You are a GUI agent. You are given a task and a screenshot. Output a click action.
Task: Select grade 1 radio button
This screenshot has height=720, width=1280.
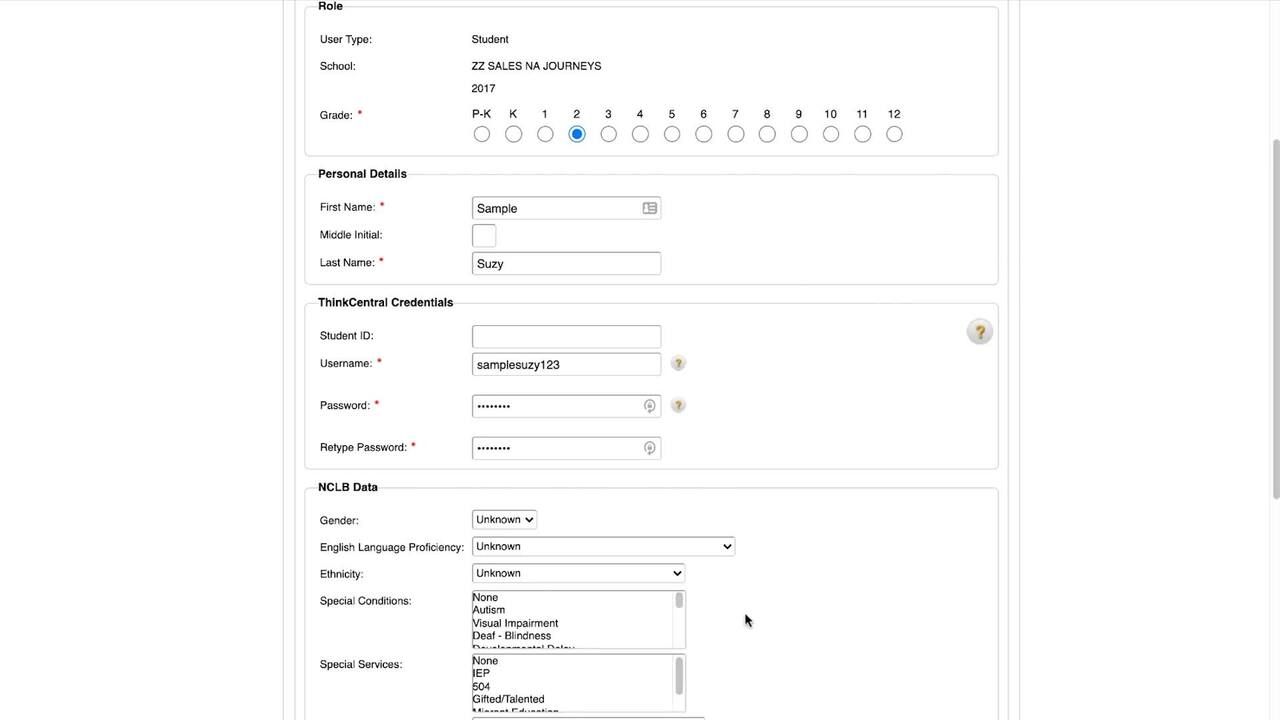coord(545,134)
